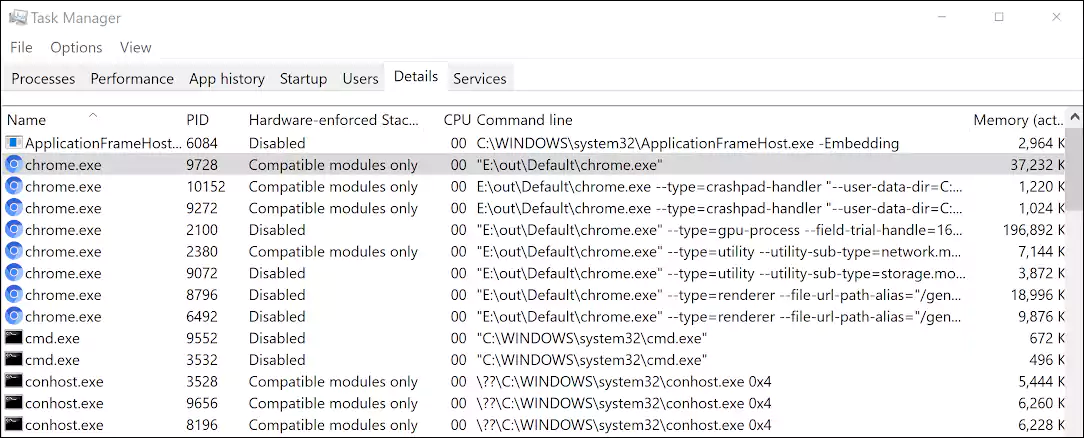The image size is (1084, 438).
Task: Select the cmd.exe icon with PID 9552
Action: click(x=14, y=338)
